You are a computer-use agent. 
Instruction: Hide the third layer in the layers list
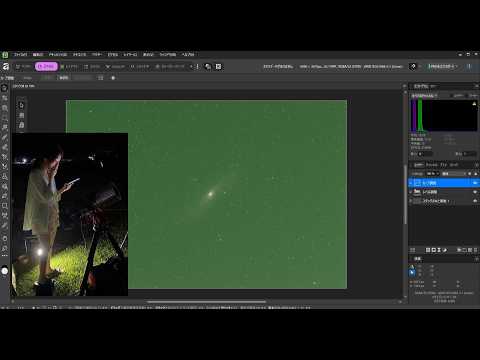click(x=475, y=201)
